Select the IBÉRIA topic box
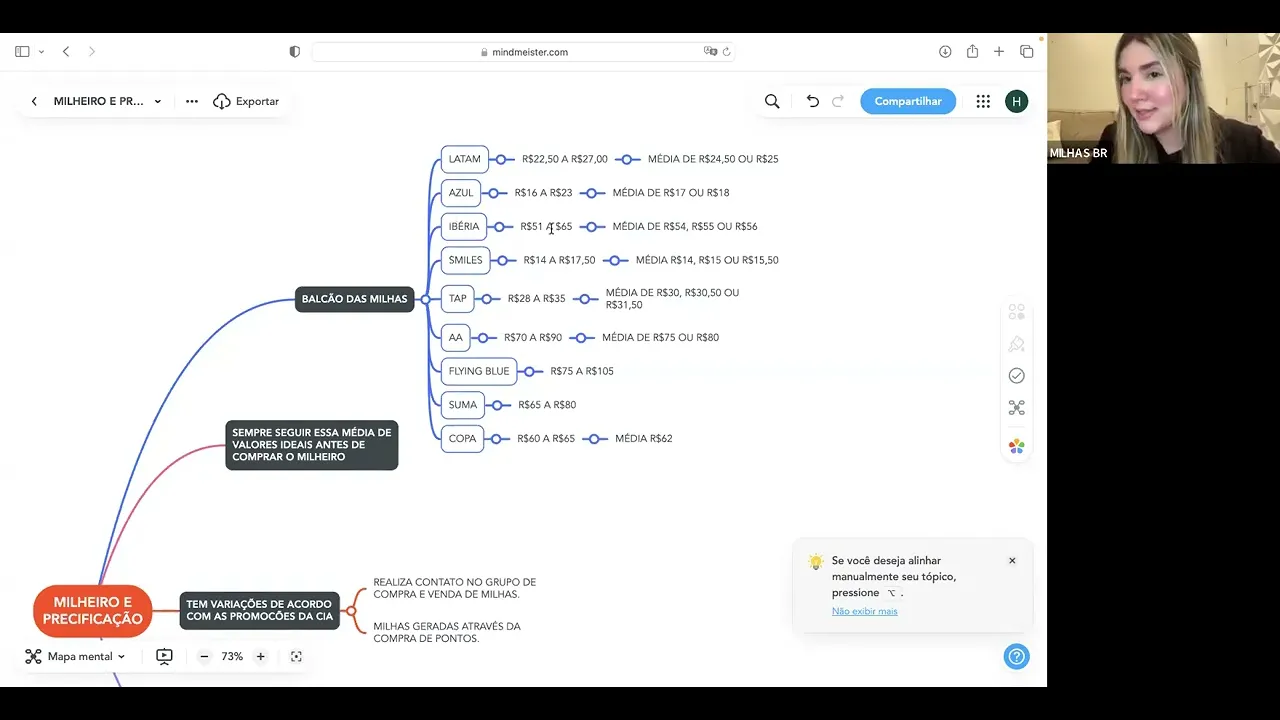The height and width of the screenshot is (720, 1280). coord(464,227)
